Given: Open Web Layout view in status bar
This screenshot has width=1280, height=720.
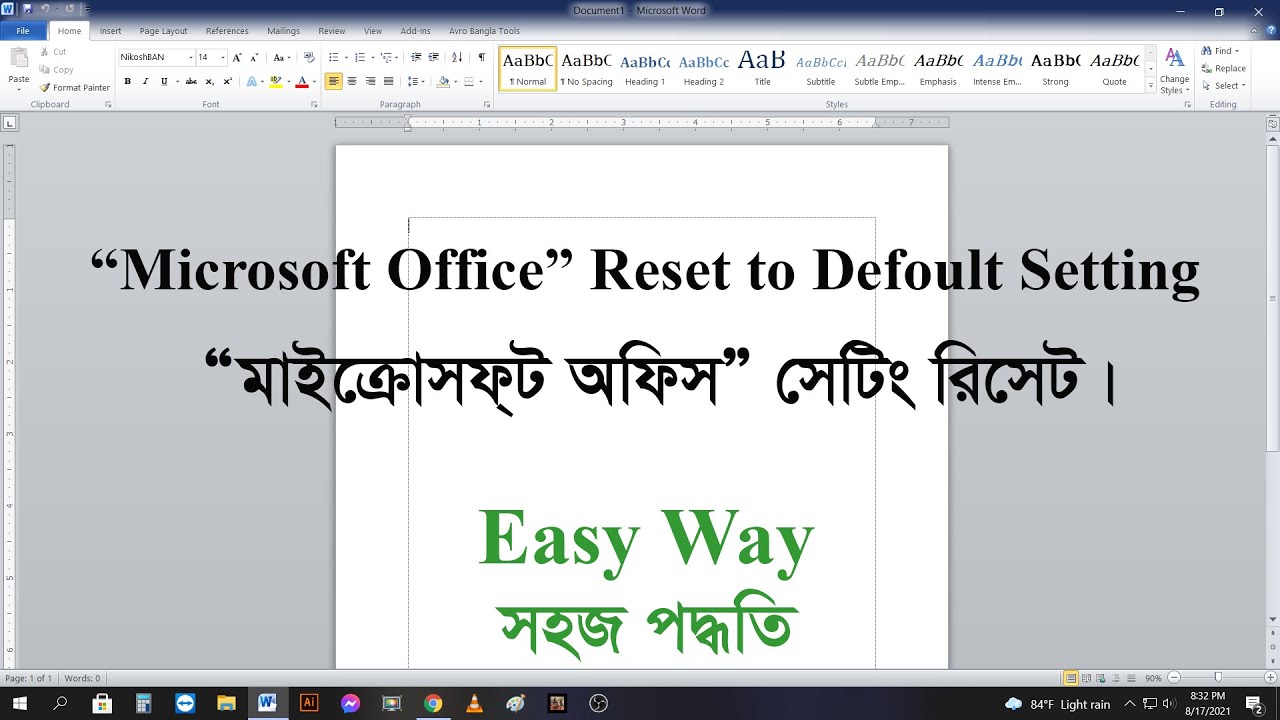Looking at the screenshot, I should pos(1101,678).
